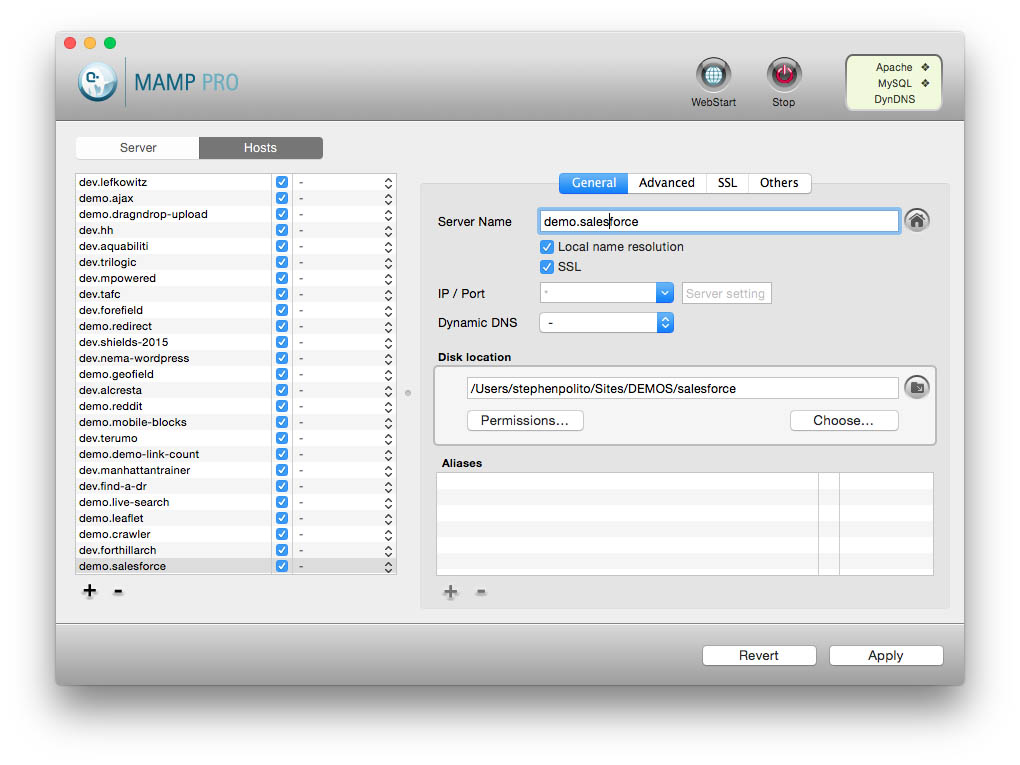Uncheck the dev.lefkowitz host checkbox

click(x=282, y=182)
